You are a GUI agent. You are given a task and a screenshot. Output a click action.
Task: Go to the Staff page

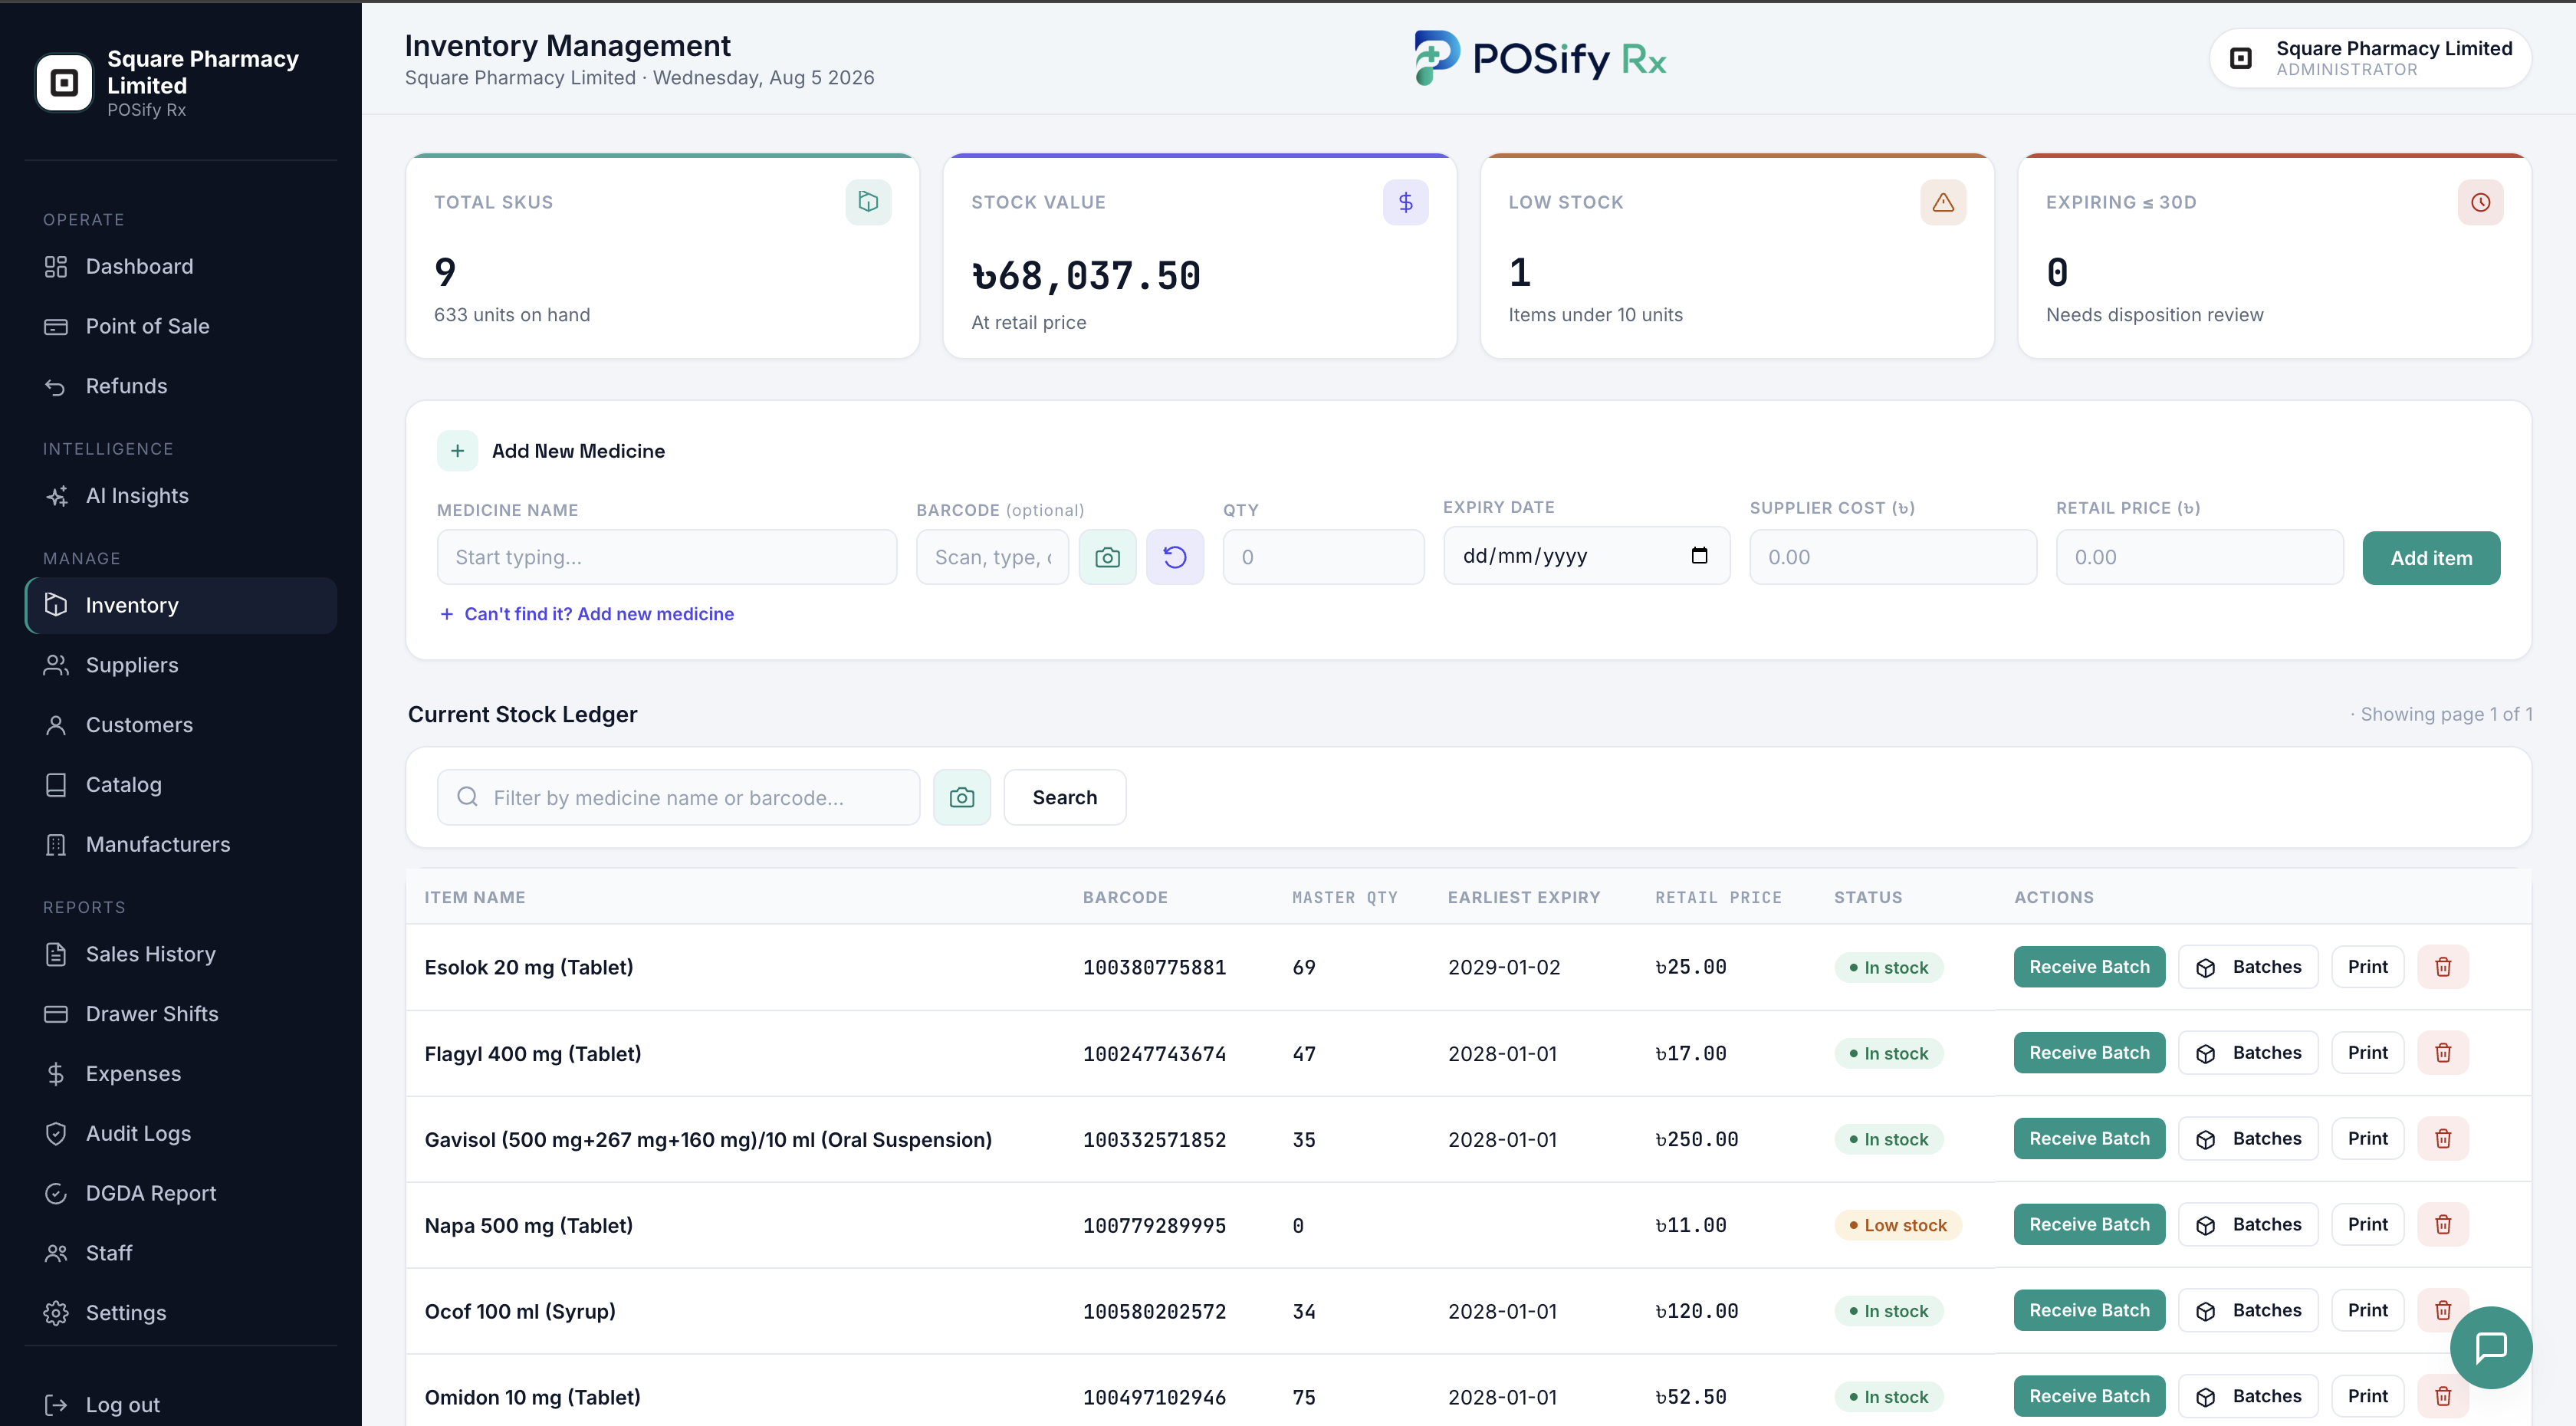181,1253
